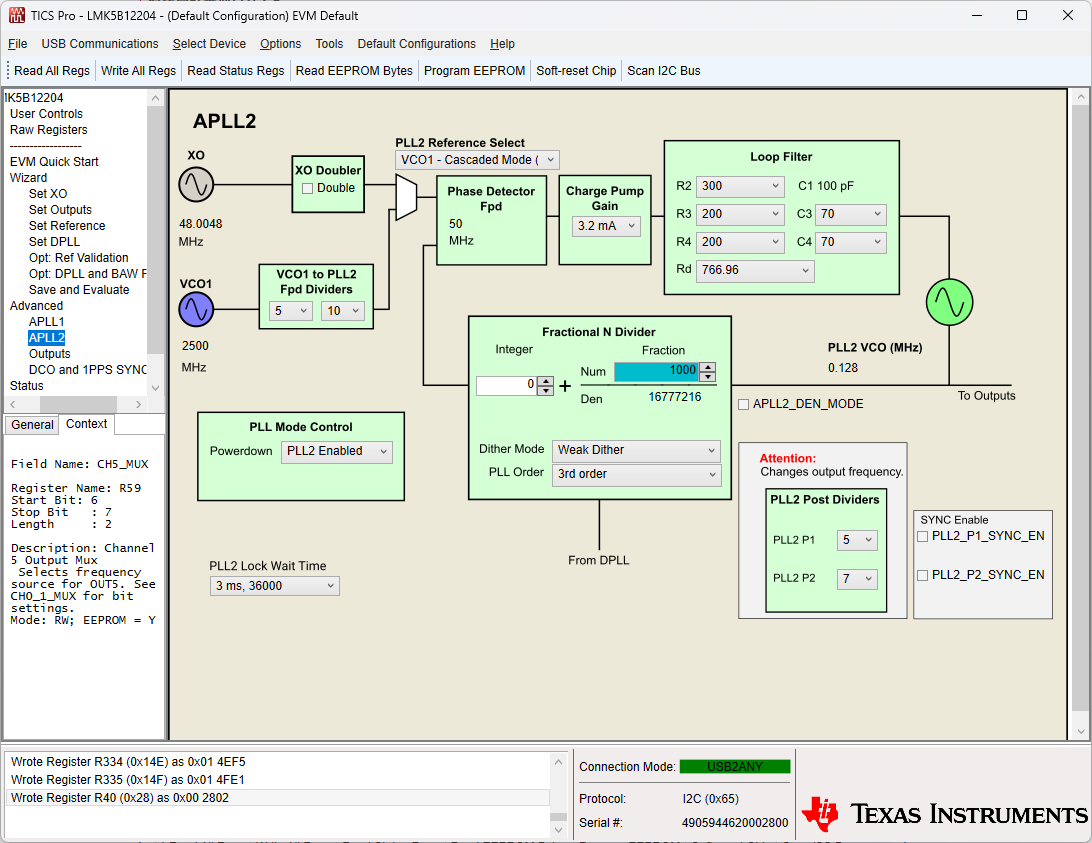Increment the Integer N divider value
The width and height of the screenshot is (1092, 843).
(x=546, y=381)
